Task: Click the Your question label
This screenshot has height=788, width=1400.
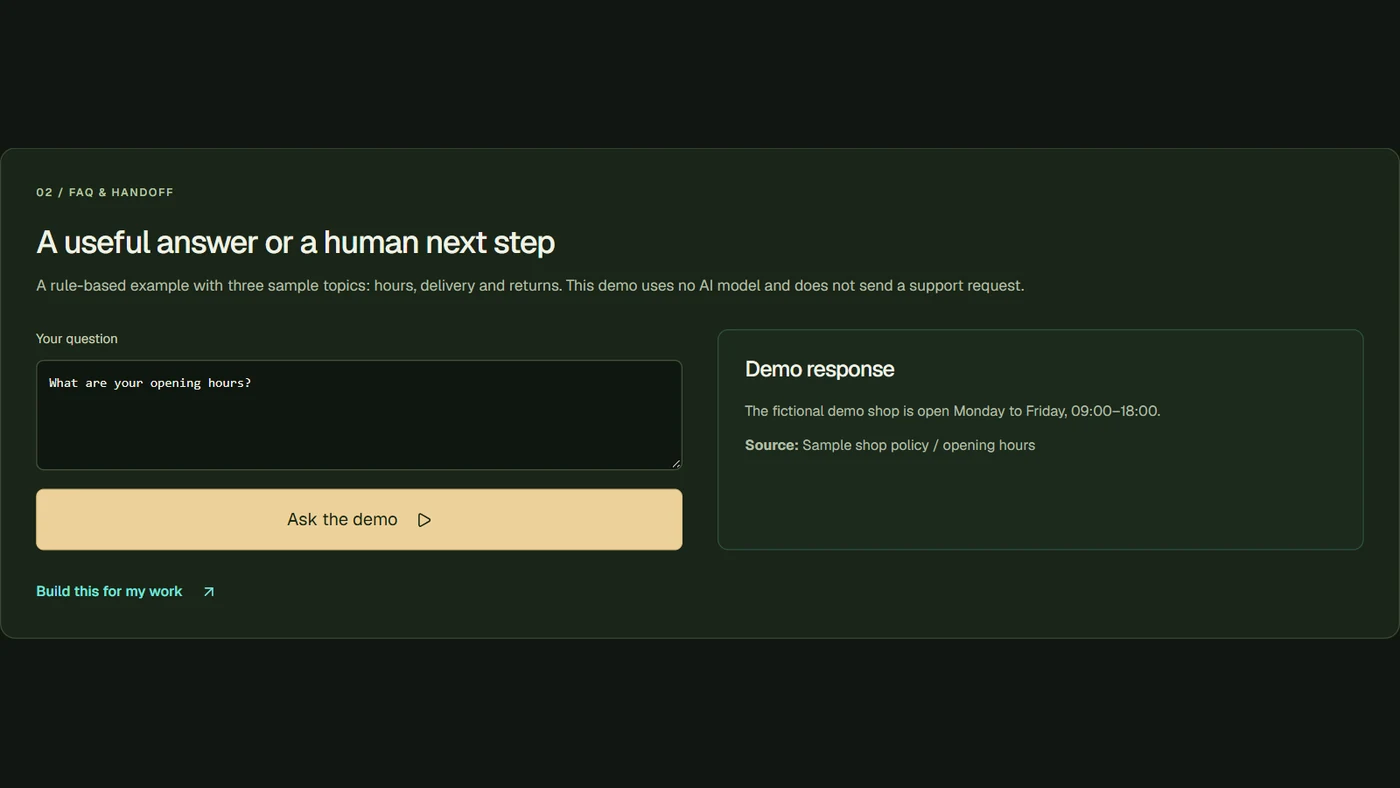Action: tap(77, 339)
